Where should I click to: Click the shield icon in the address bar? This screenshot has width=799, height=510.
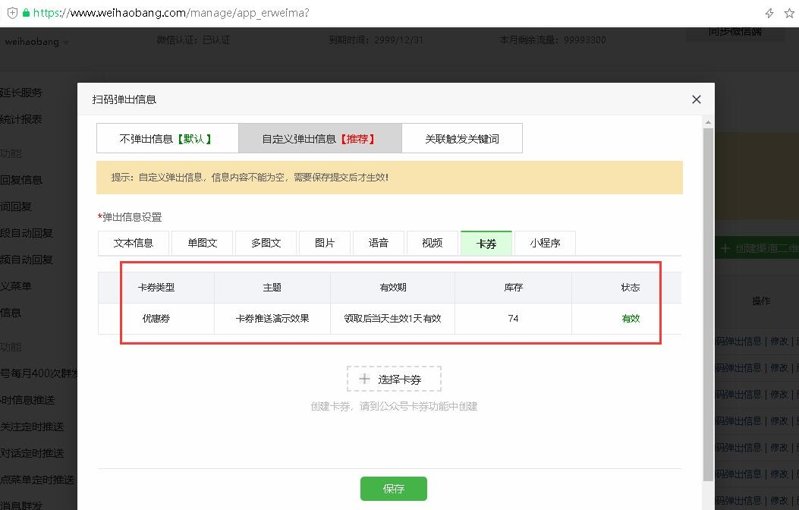tap(12, 13)
